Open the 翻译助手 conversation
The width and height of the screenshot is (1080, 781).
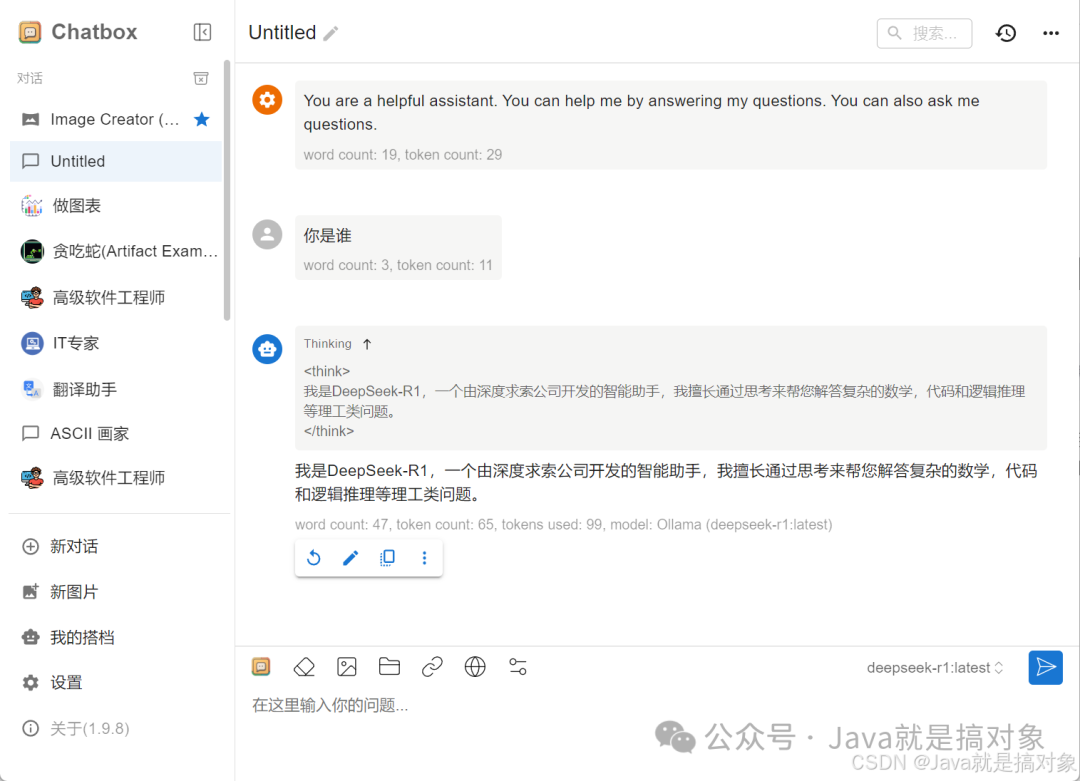pos(115,389)
